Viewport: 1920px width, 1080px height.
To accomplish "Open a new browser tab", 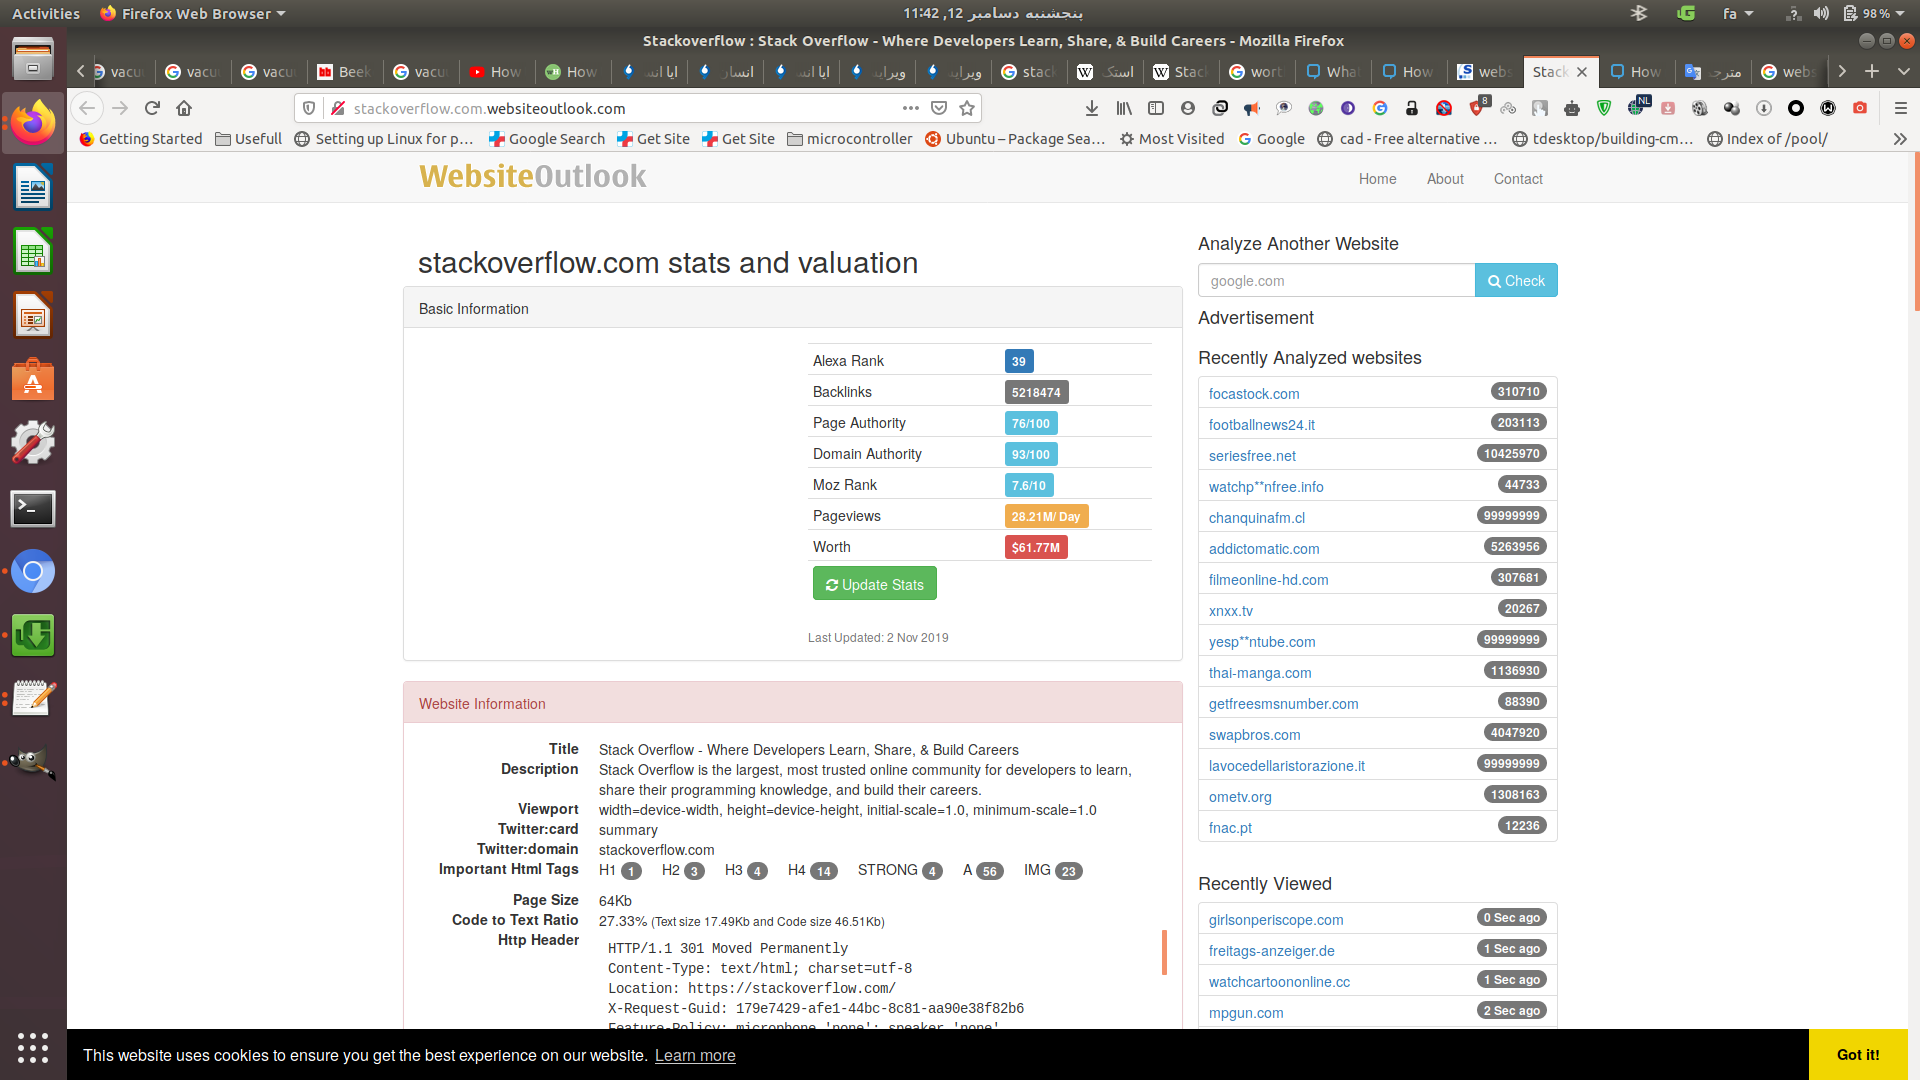I will [1872, 71].
